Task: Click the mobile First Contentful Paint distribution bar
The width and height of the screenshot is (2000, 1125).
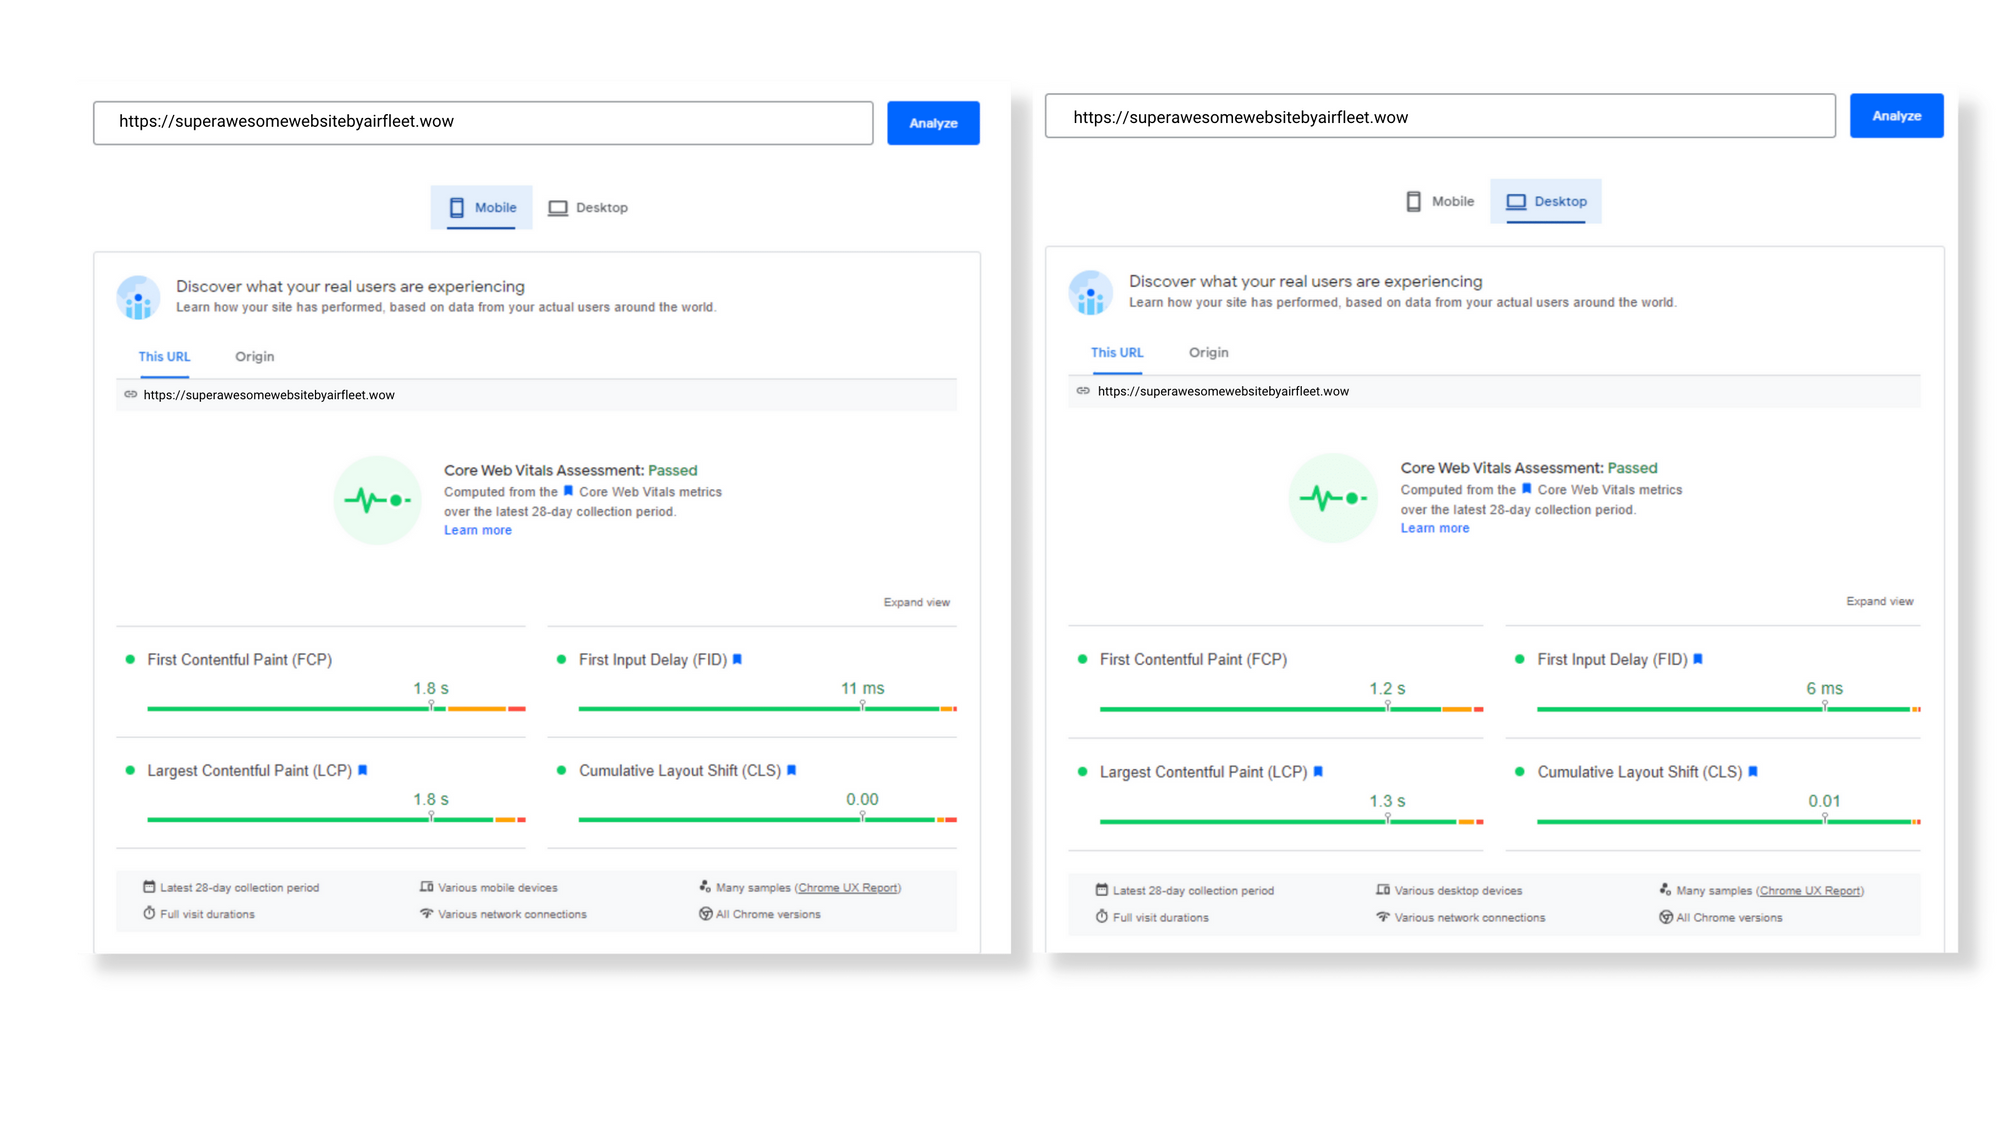Action: click(336, 709)
